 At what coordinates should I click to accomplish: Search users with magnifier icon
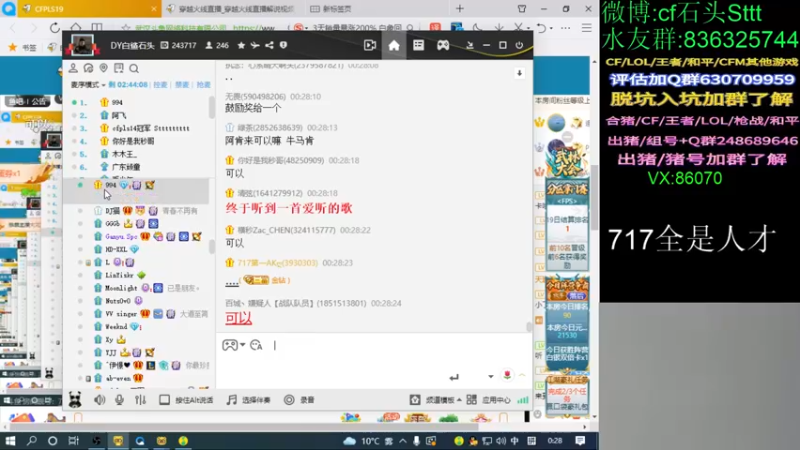[x=134, y=68]
